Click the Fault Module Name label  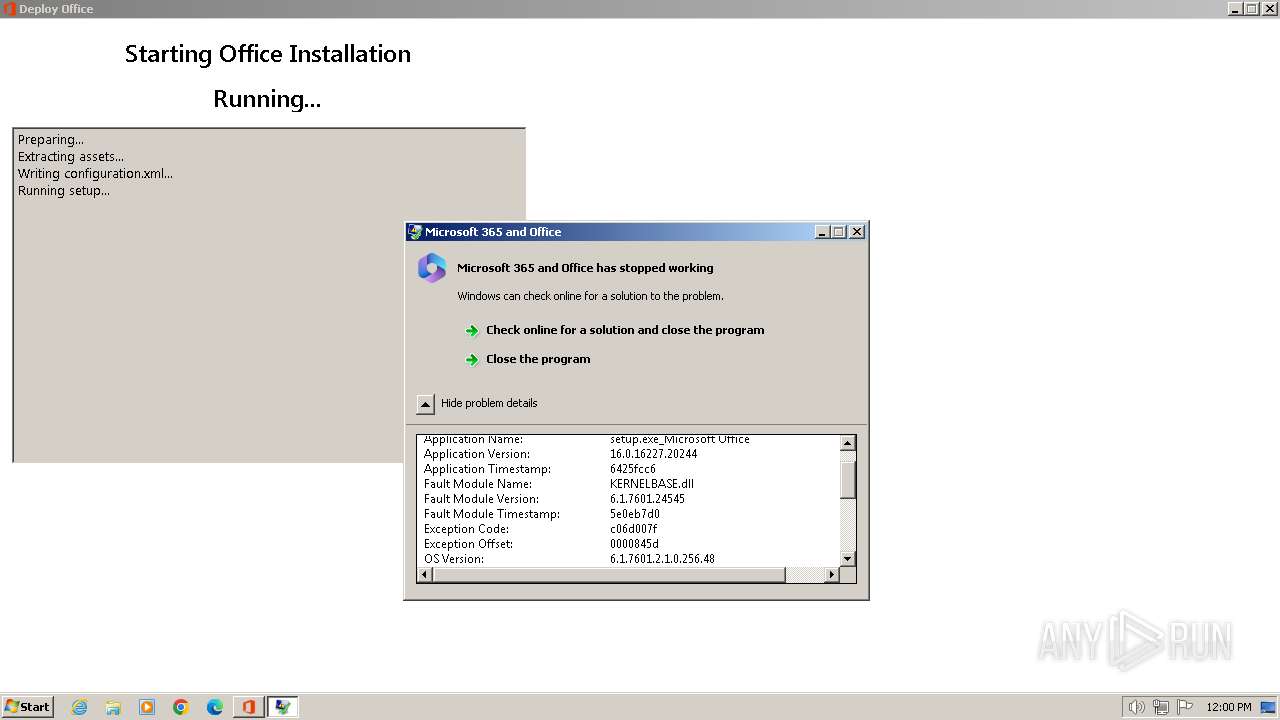click(478, 484)
